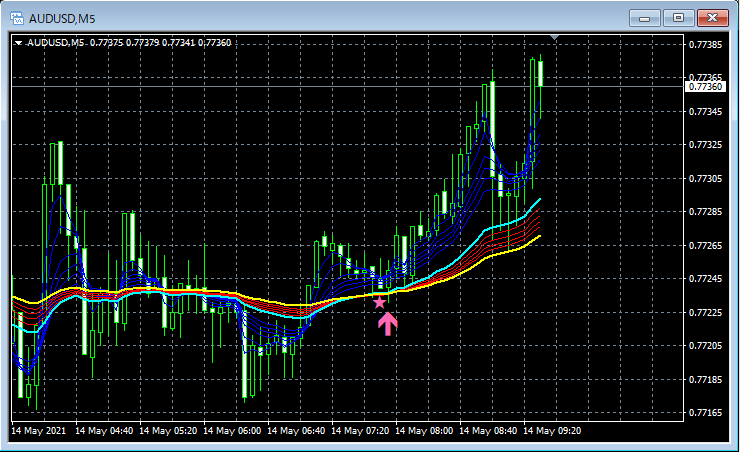Image resolution: width=741 pixels, height=452 pixels.
Task: Click the 14 May 06:40 time label
Action: 296,431
